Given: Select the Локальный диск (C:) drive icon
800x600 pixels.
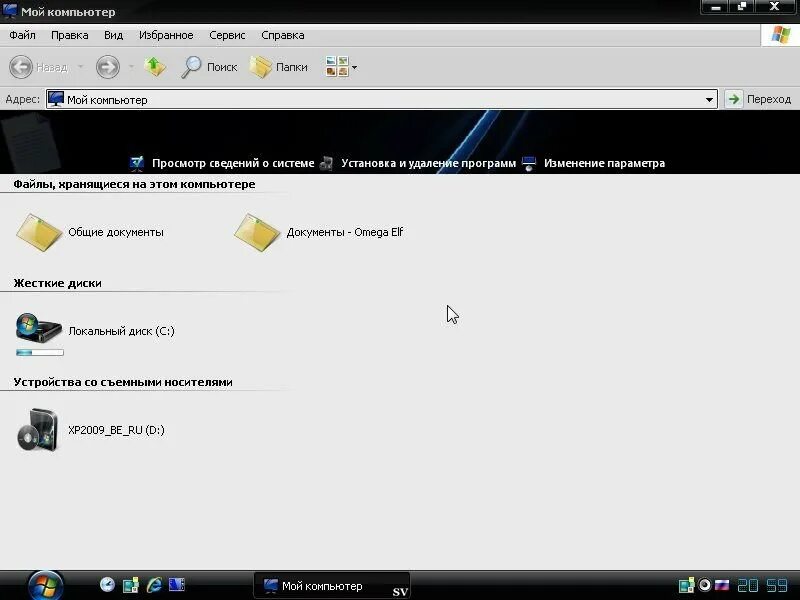Looking at the screenshot, I should click(x=39, y=328).
